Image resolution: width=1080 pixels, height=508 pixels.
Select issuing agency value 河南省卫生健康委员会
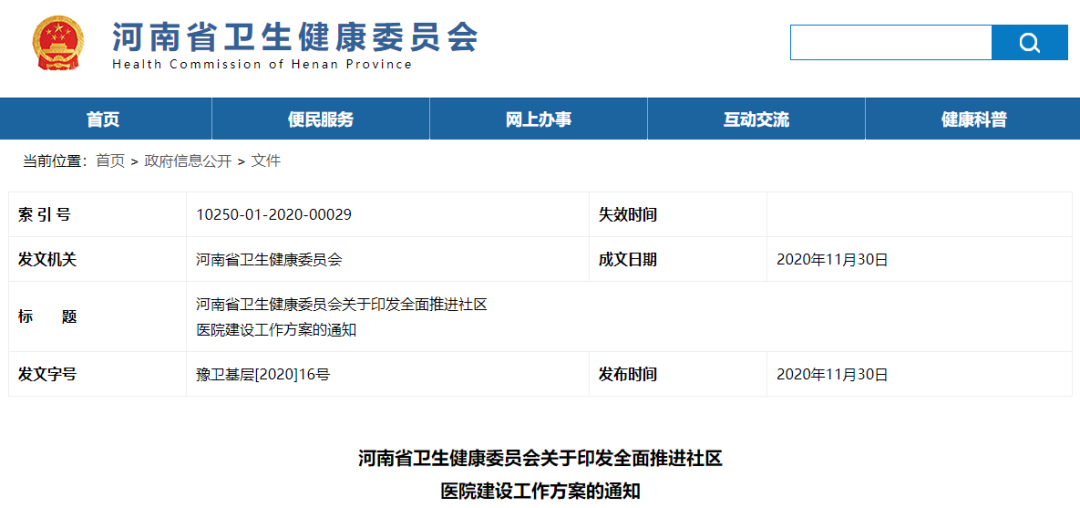pos(269,260)
